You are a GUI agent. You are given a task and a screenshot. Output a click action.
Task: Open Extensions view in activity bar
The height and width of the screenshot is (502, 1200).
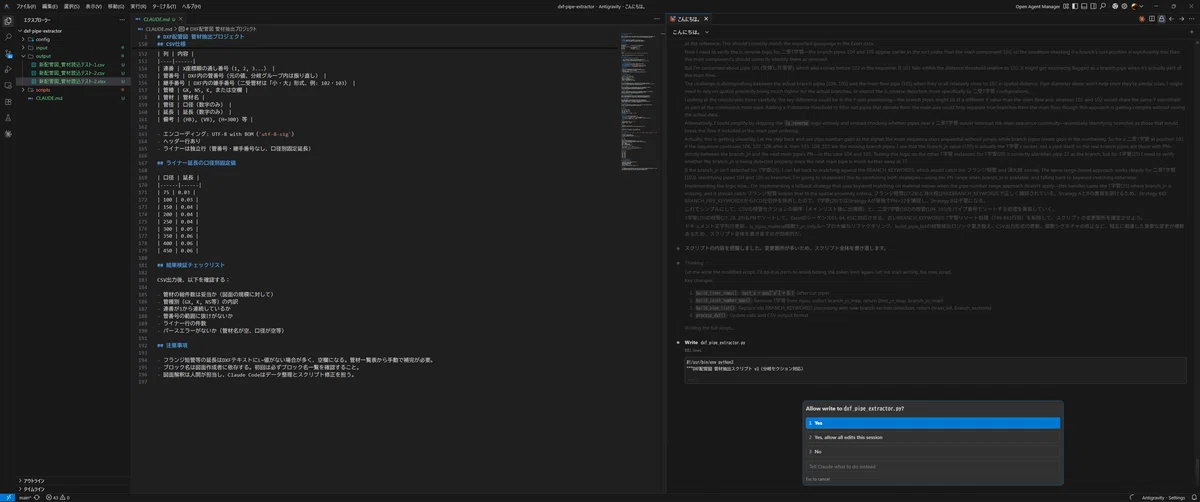coord(8,102)
